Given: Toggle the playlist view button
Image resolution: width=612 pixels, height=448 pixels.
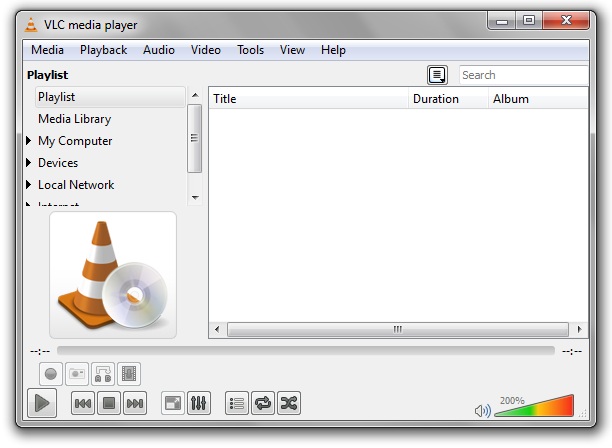Looking at the screenshot, I should click(237, 403).
